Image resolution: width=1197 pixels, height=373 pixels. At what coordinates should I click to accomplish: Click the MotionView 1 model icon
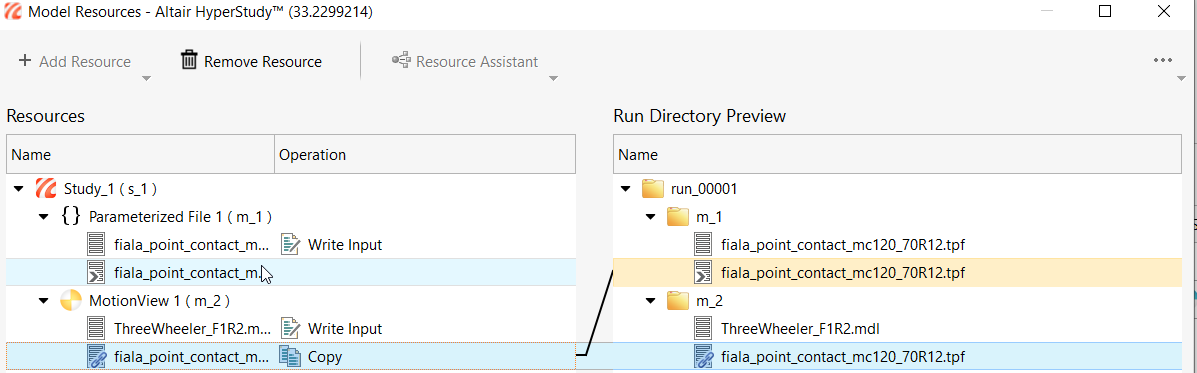pos(70,301)
